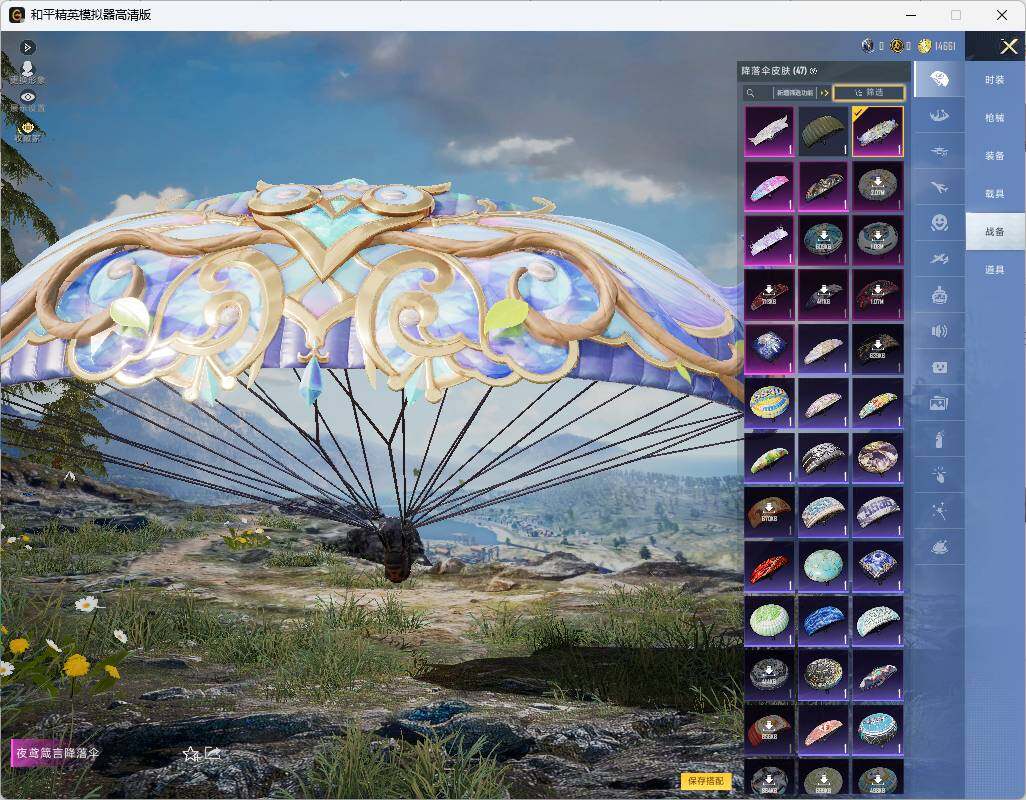Switch to the 战备 tab

pyautogui.click(x=995, y=232)
